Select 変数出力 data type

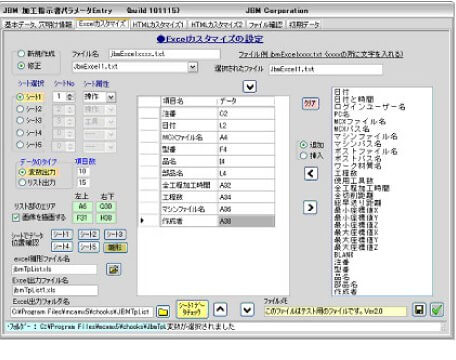[22, 172]
